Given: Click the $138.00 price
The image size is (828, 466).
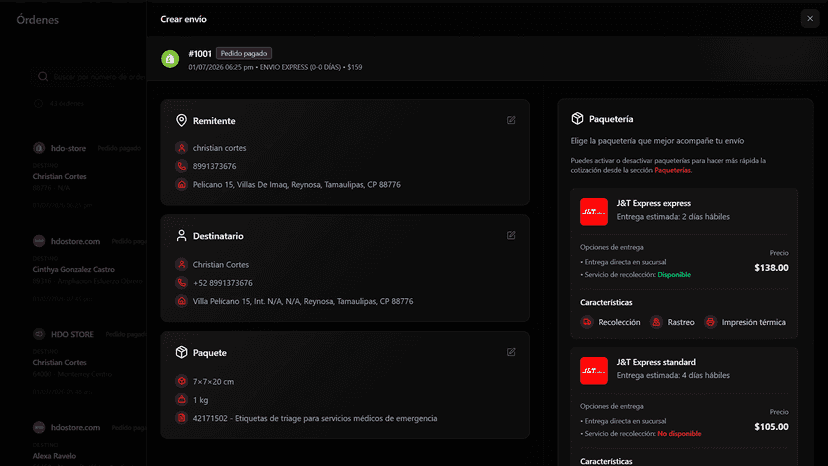Looking at the screenshot, I should (x=771, y=268).
